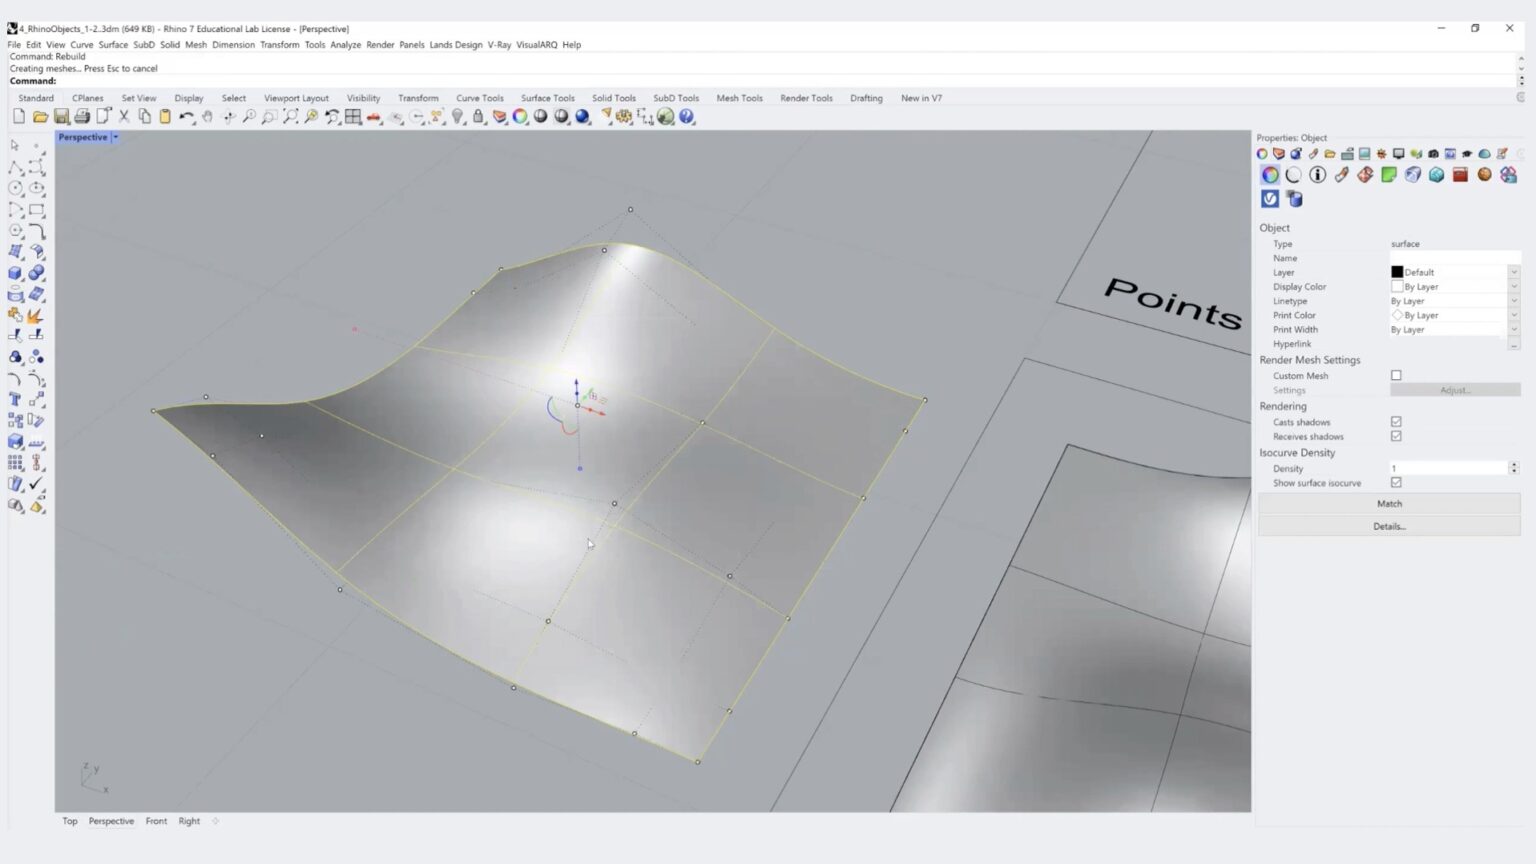
Task: Click the New file icon
Action: (x=19, y=117)
